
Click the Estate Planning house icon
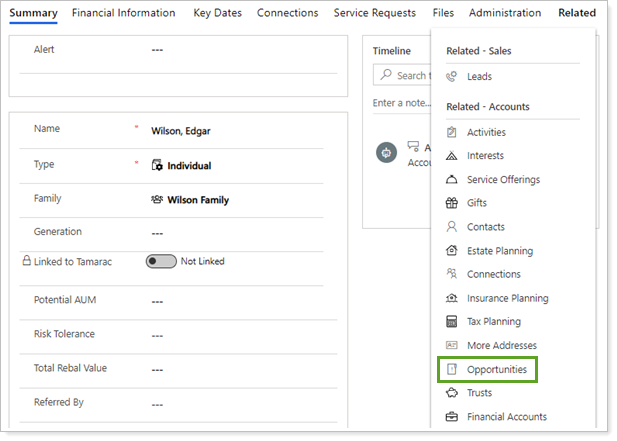(x=451, y=251)
